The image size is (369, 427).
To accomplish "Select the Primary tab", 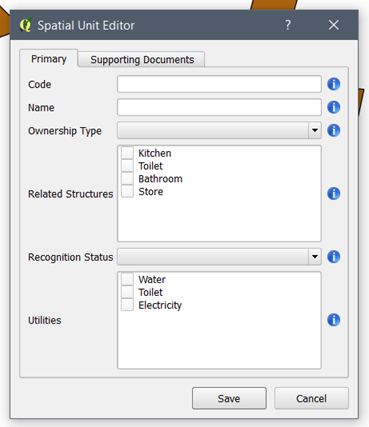I will pyautogui.click(x=49, y=59).
